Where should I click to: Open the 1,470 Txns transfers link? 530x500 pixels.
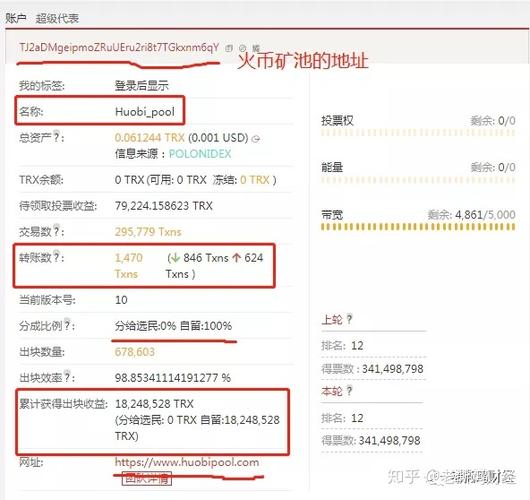click(x=129, y=266)
